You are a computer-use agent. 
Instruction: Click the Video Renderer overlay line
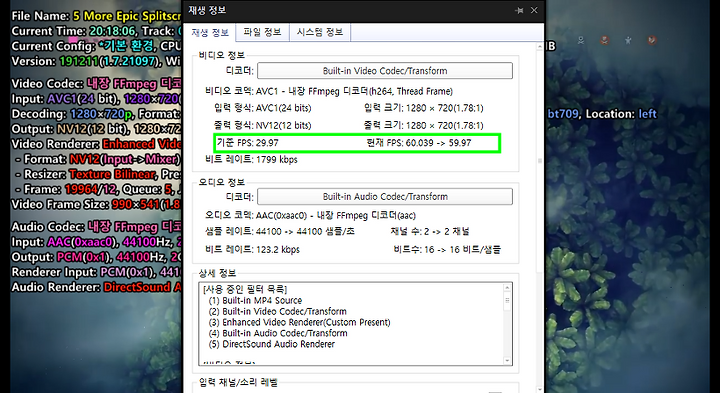[96, 144]
